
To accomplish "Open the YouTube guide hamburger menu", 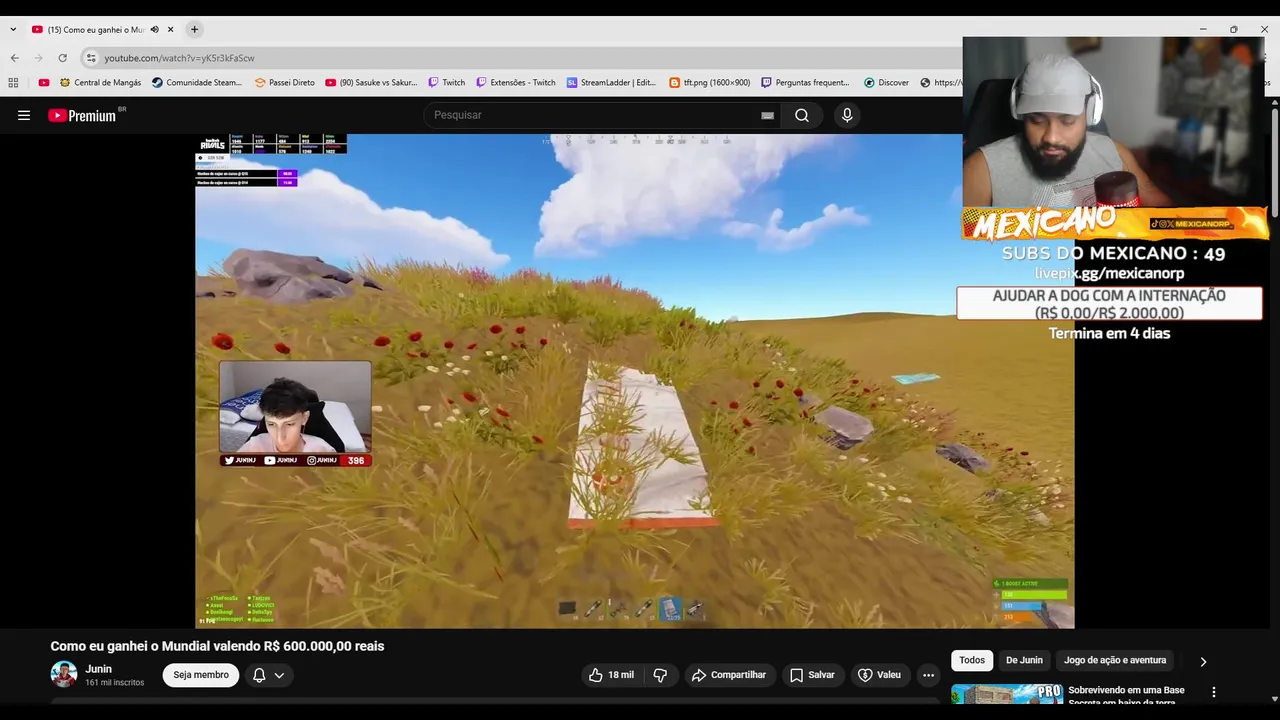I will tap(24, 115).
